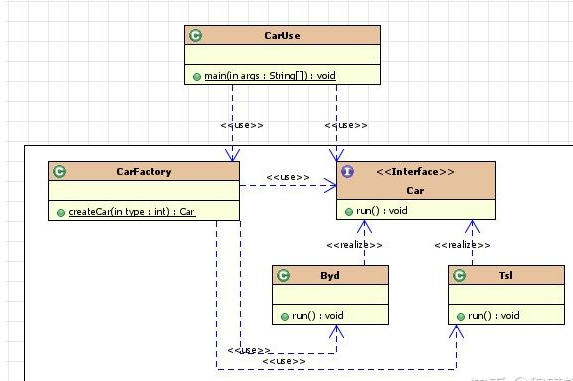The height and width of the screenshot is (381, 573).
Task: Click the green class icon on CarUse
Action: coord(196,35)
